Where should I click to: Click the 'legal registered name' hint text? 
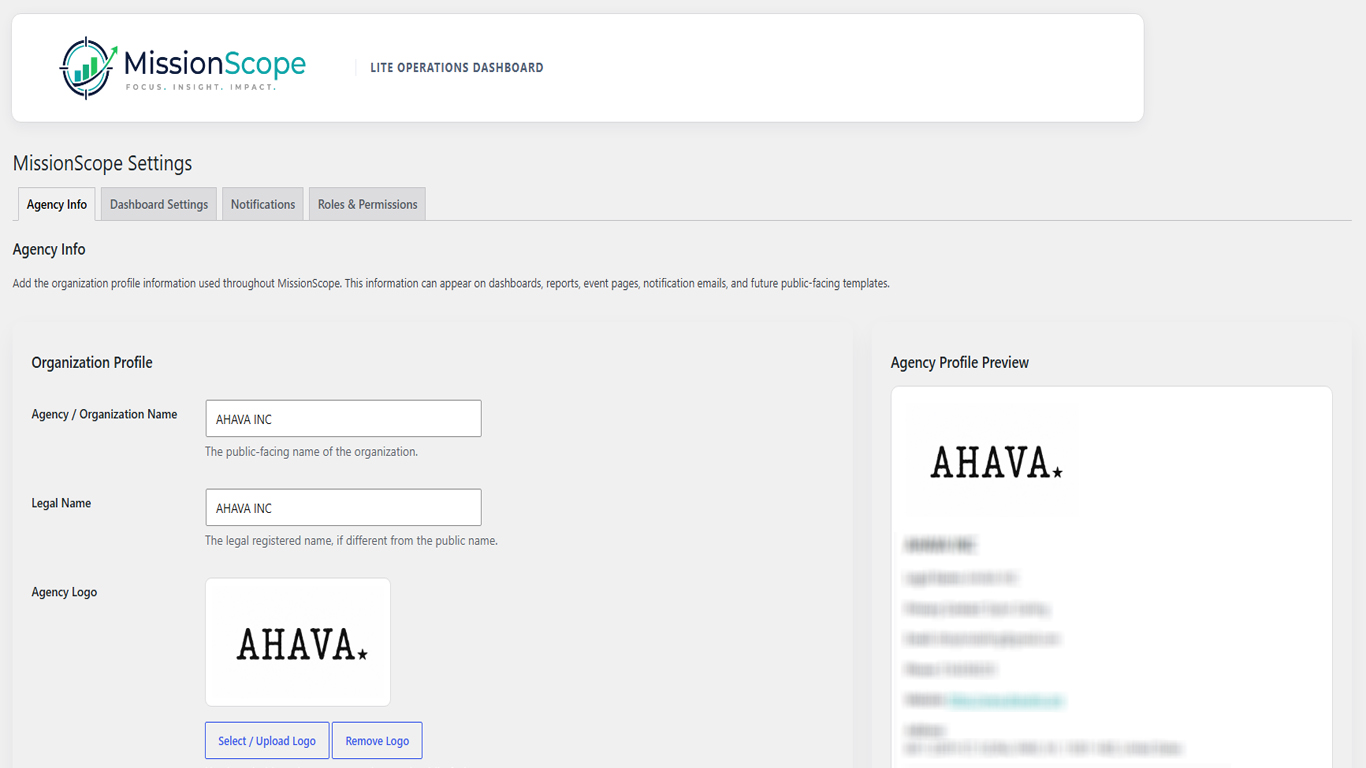[x=351, y=541]
